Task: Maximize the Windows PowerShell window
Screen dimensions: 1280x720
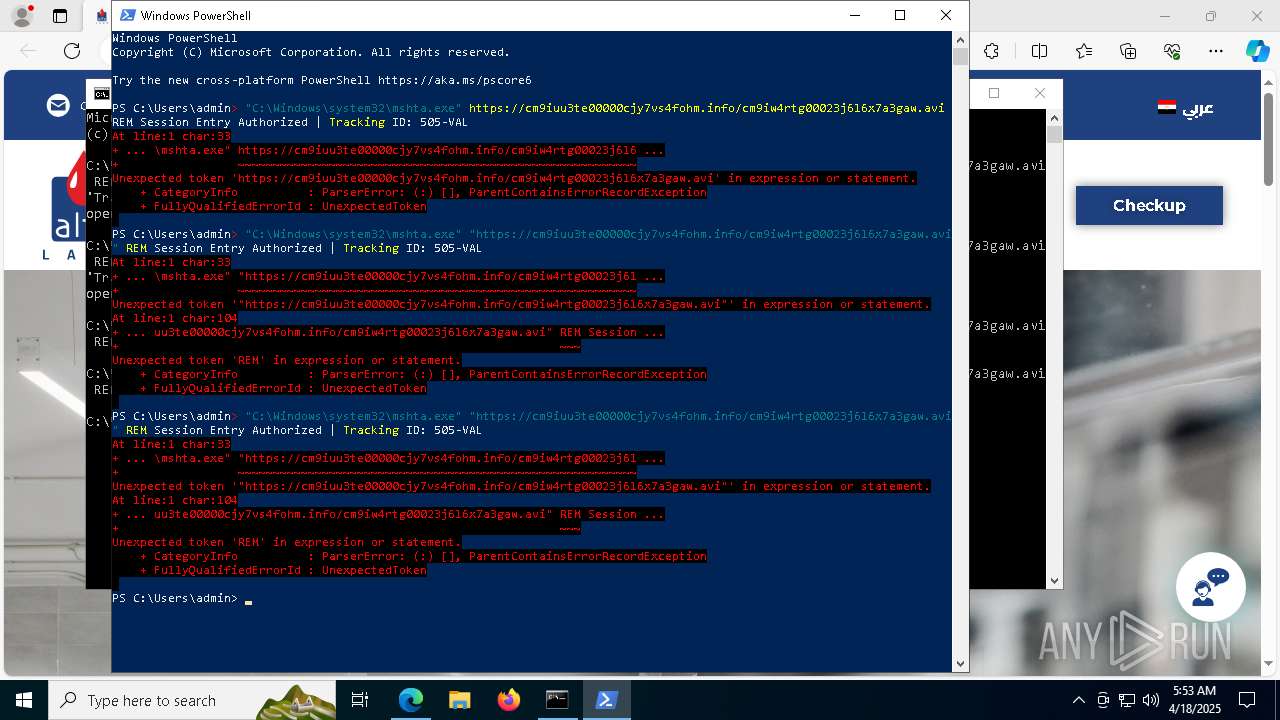Action: (900, 15)
